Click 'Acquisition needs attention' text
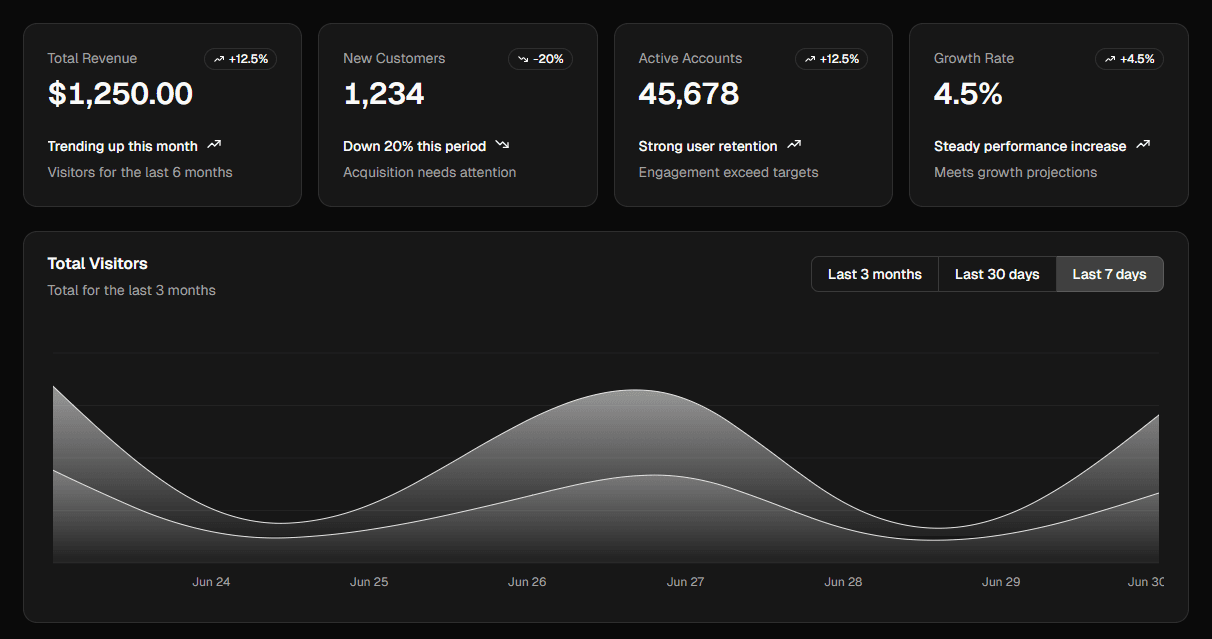This screenshot has width=1212, height=639. (429, 172)
